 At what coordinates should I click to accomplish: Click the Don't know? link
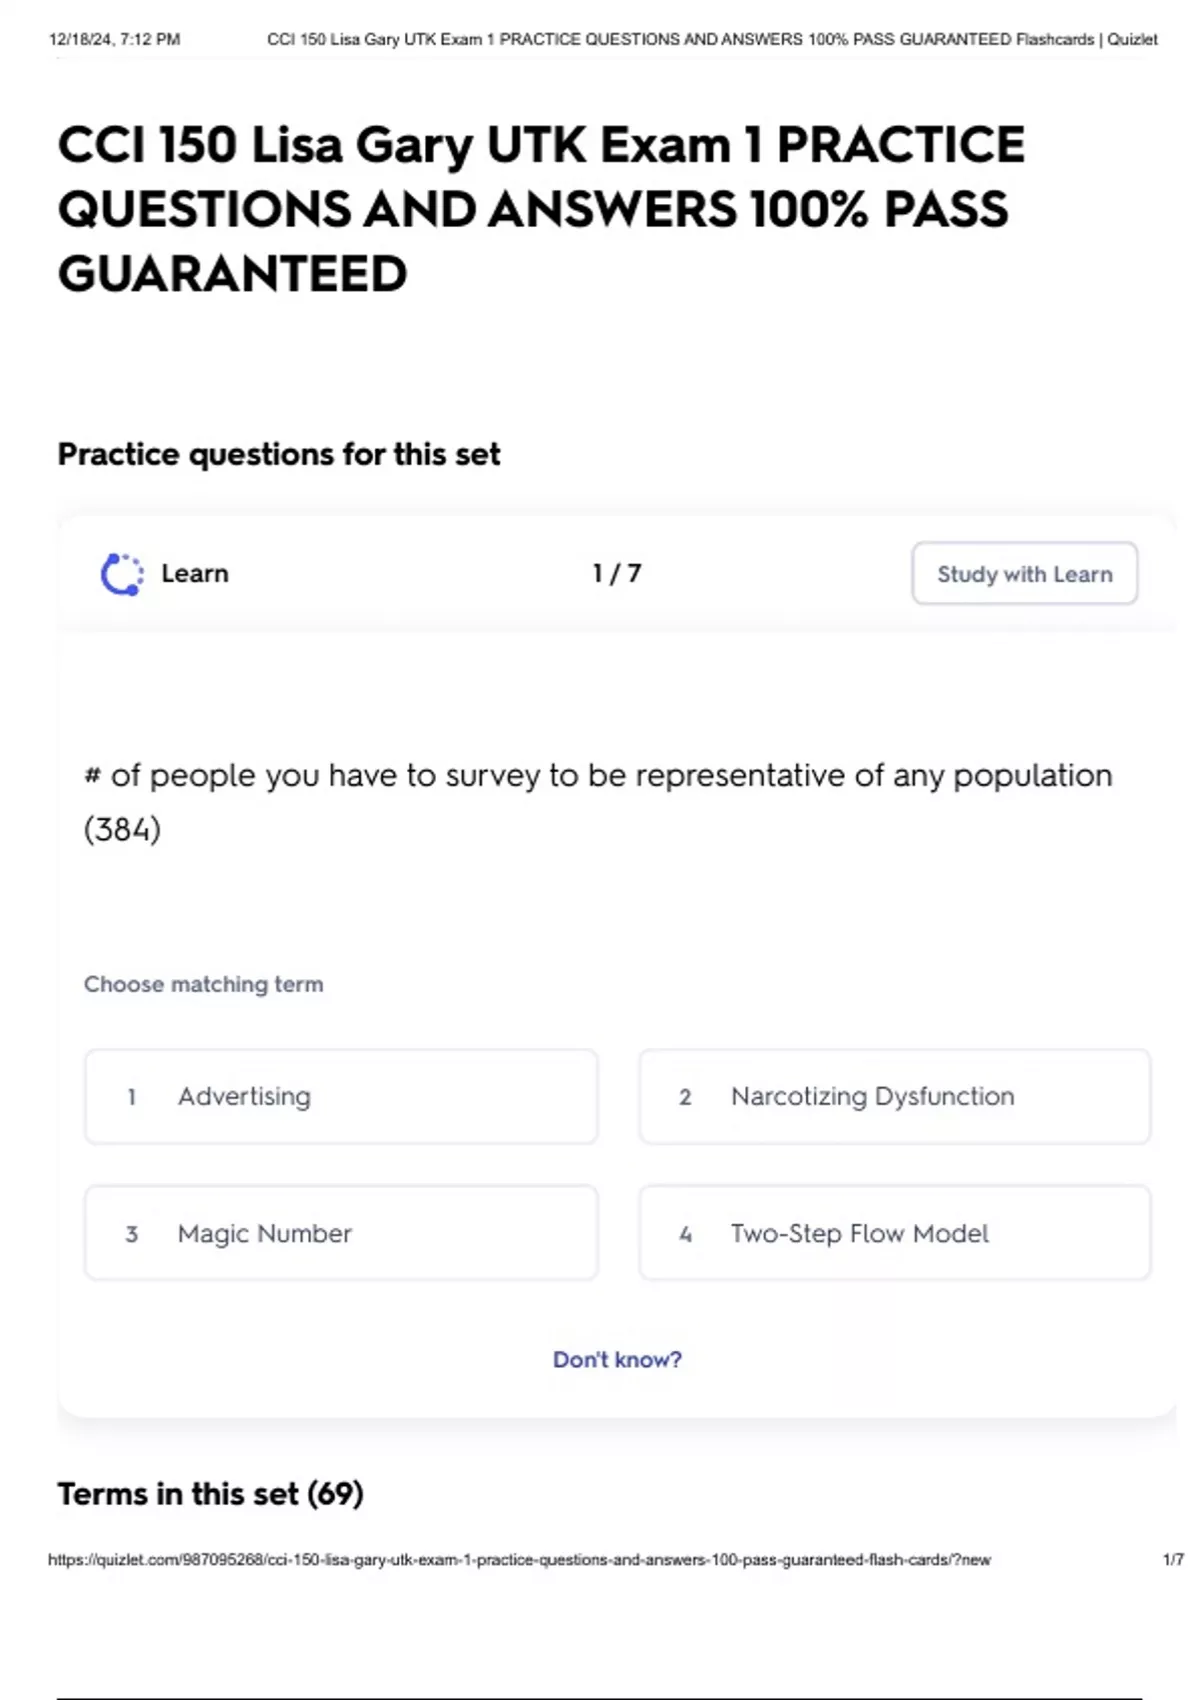click(618, 1359)
